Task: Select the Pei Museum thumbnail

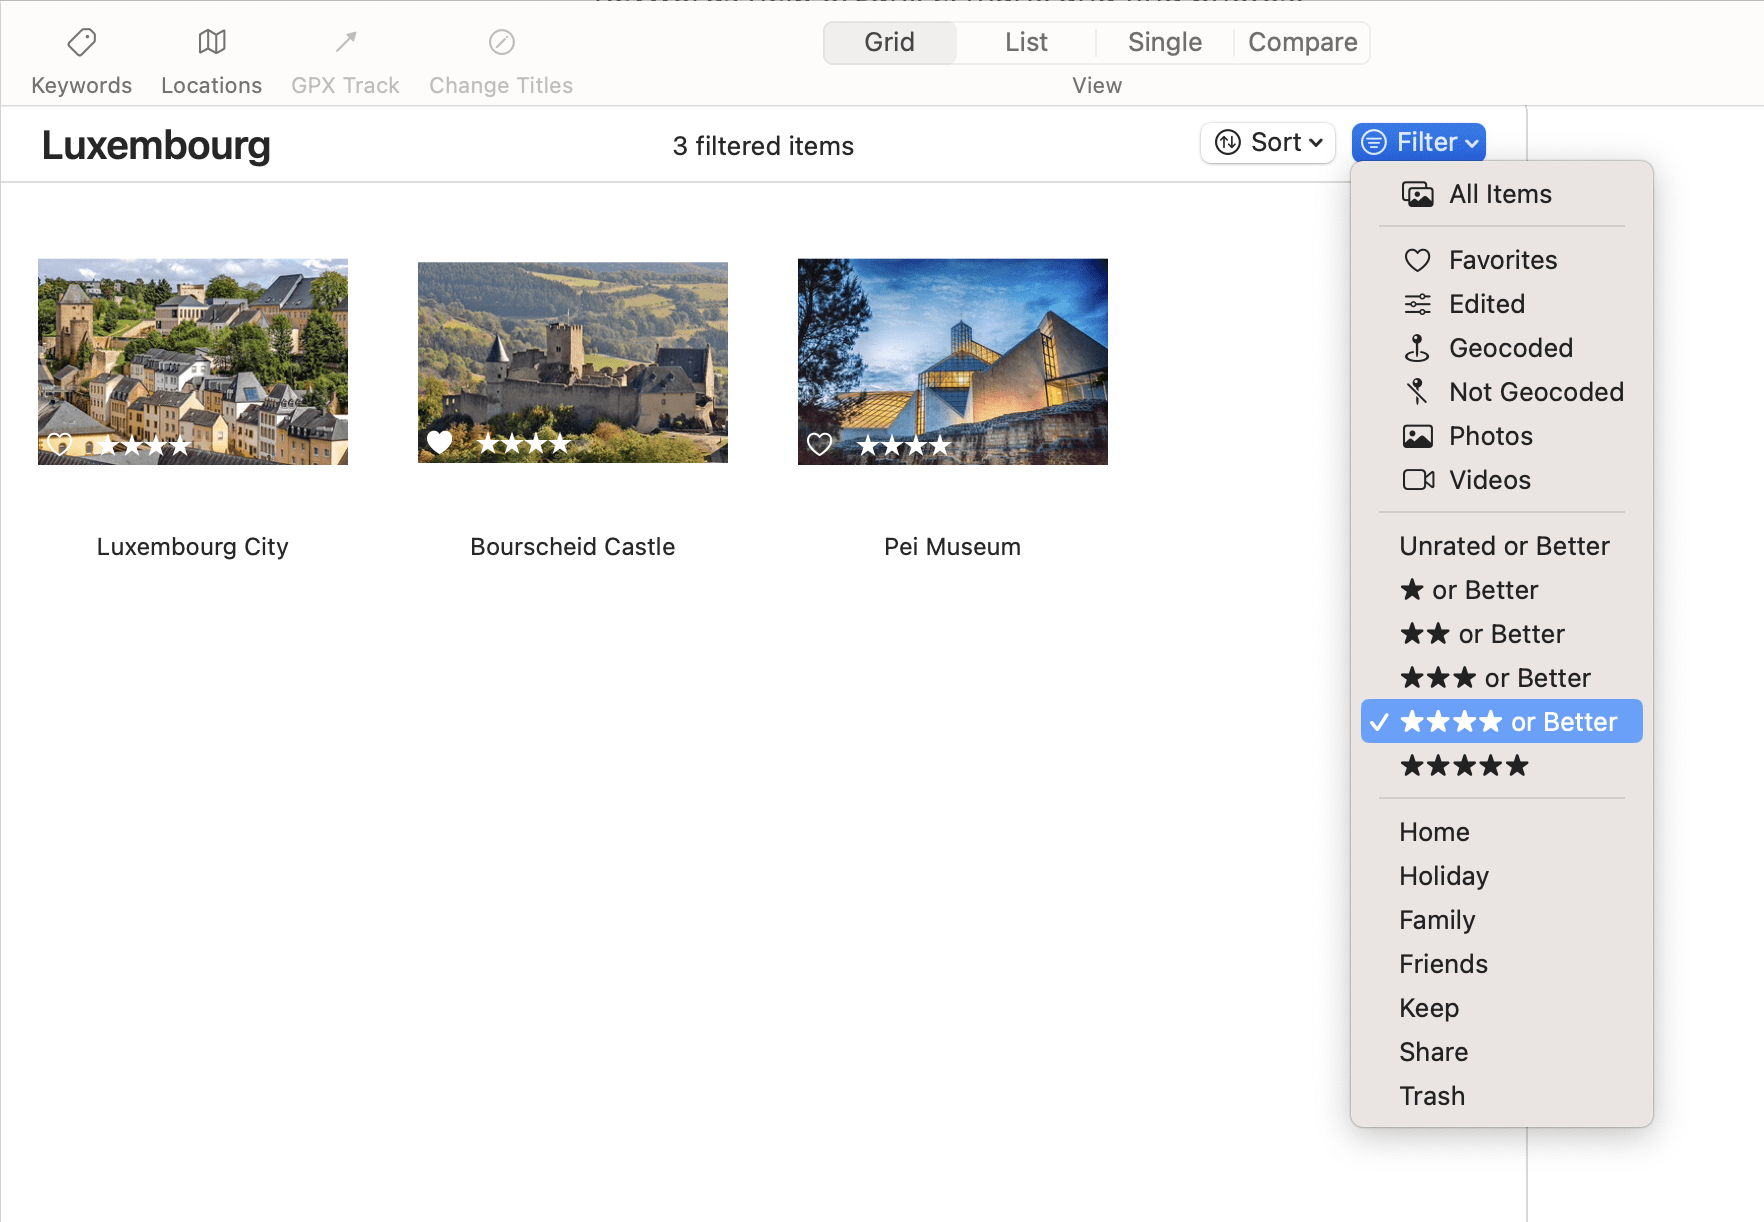Action: coord(953,362)
